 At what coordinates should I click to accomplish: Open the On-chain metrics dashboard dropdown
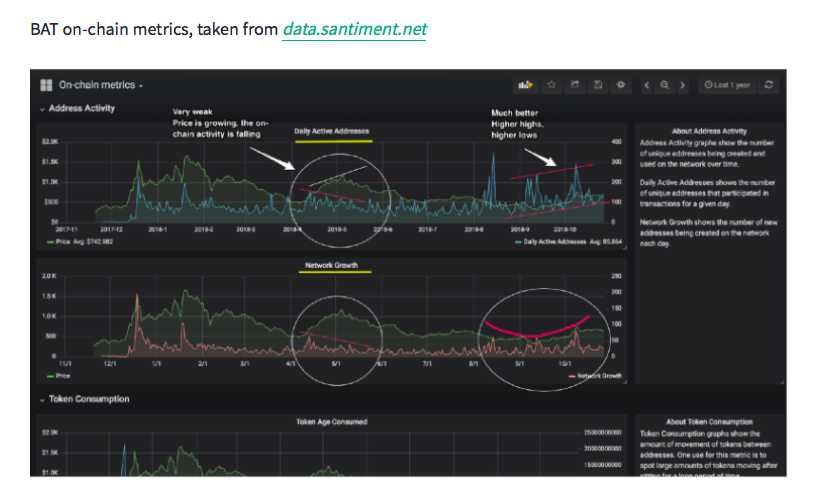point(101,86)
